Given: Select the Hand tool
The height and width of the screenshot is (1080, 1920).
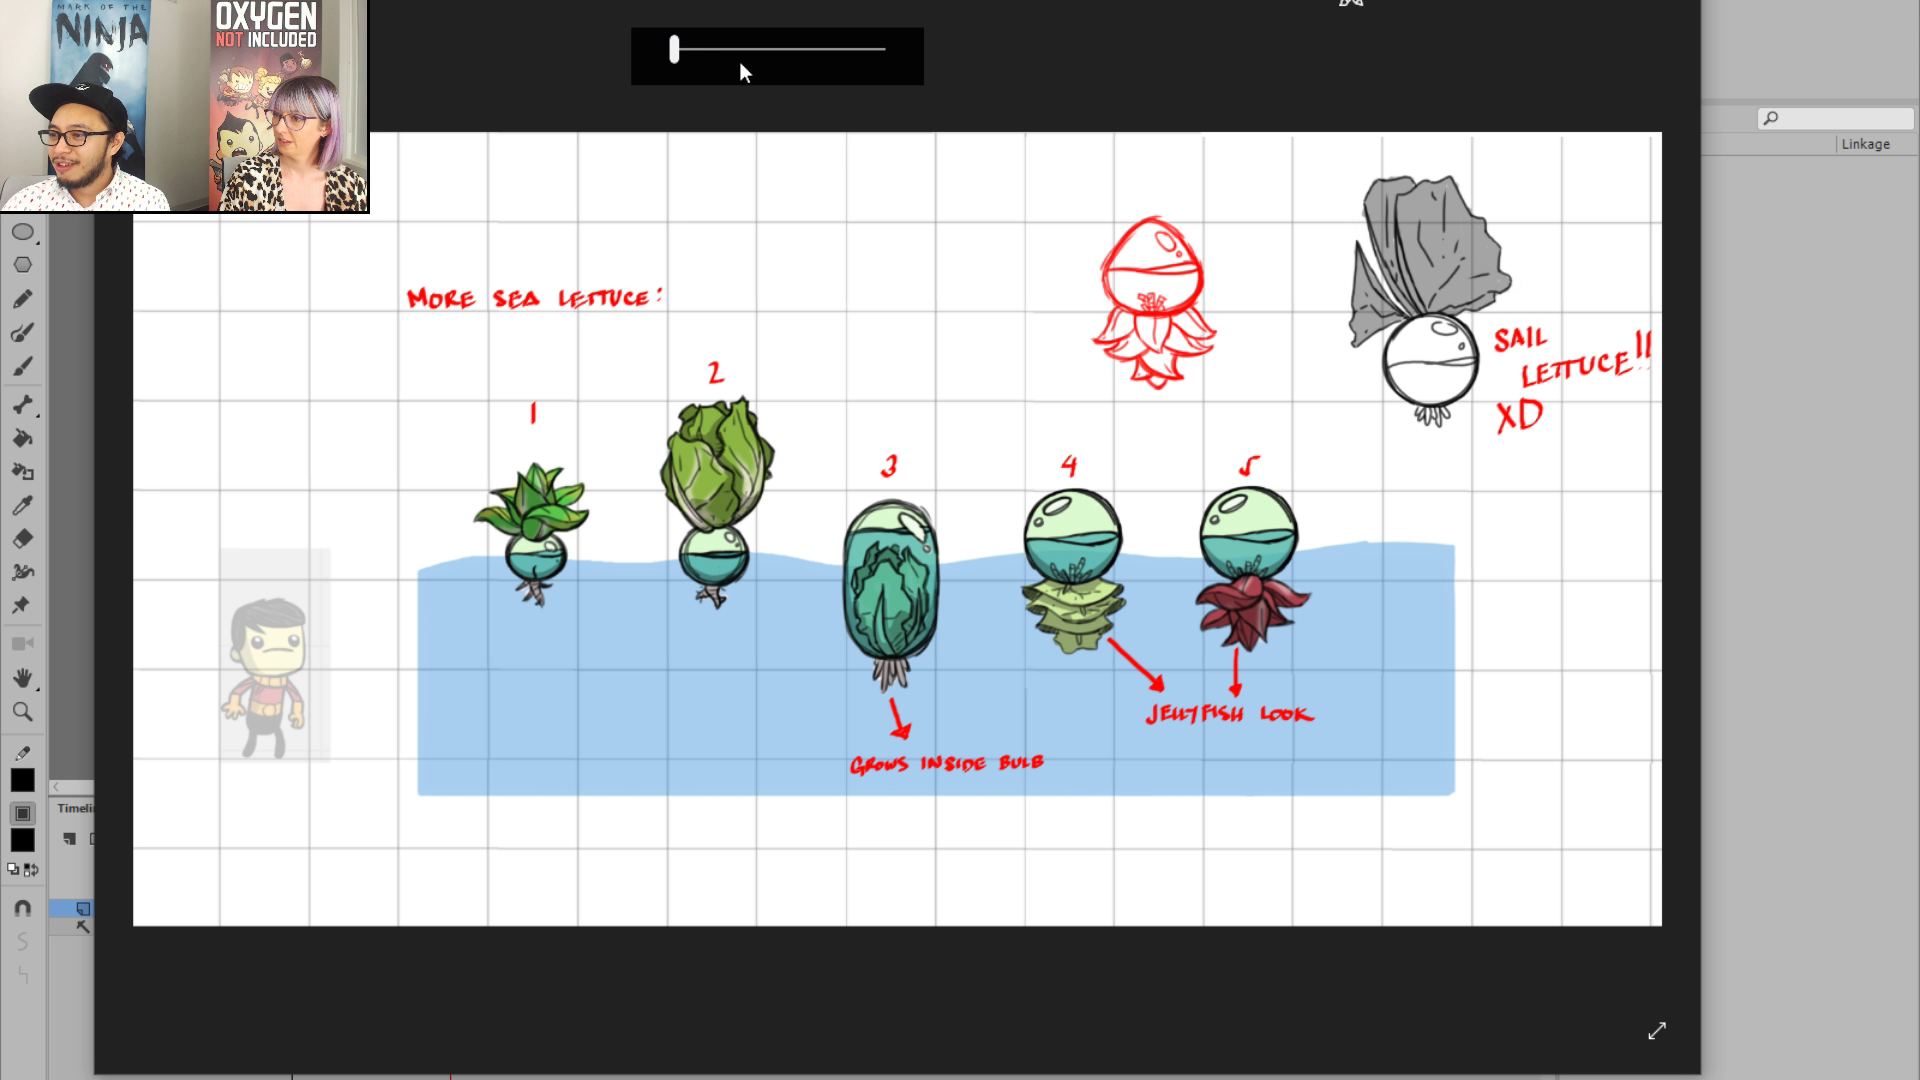Looking at the screenshot, I should [22, 678].
